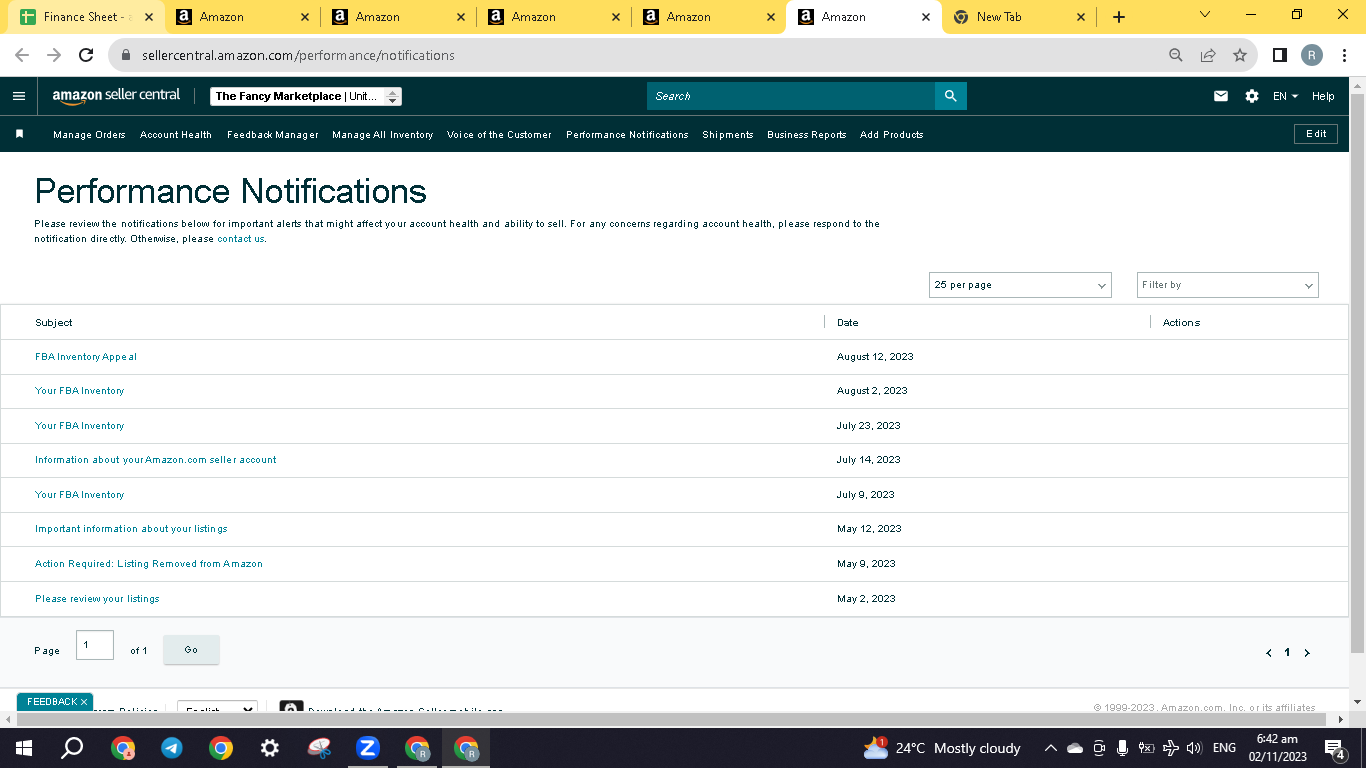Screen dimensions: 1366x768
Task: Click the magnifier search button beside Search field
Action: 950,96
